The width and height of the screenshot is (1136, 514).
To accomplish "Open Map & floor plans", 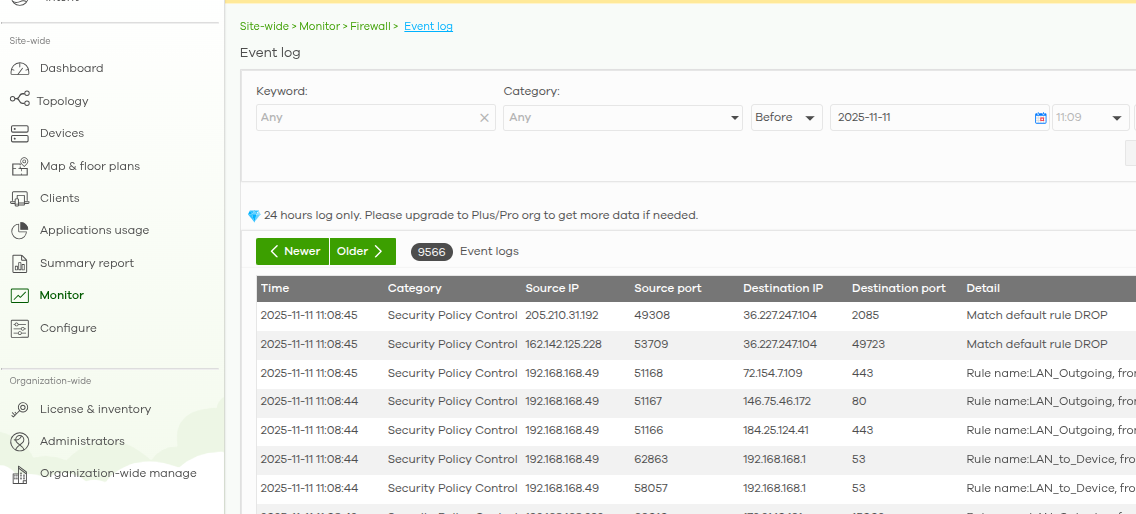I will click(90, 166).
